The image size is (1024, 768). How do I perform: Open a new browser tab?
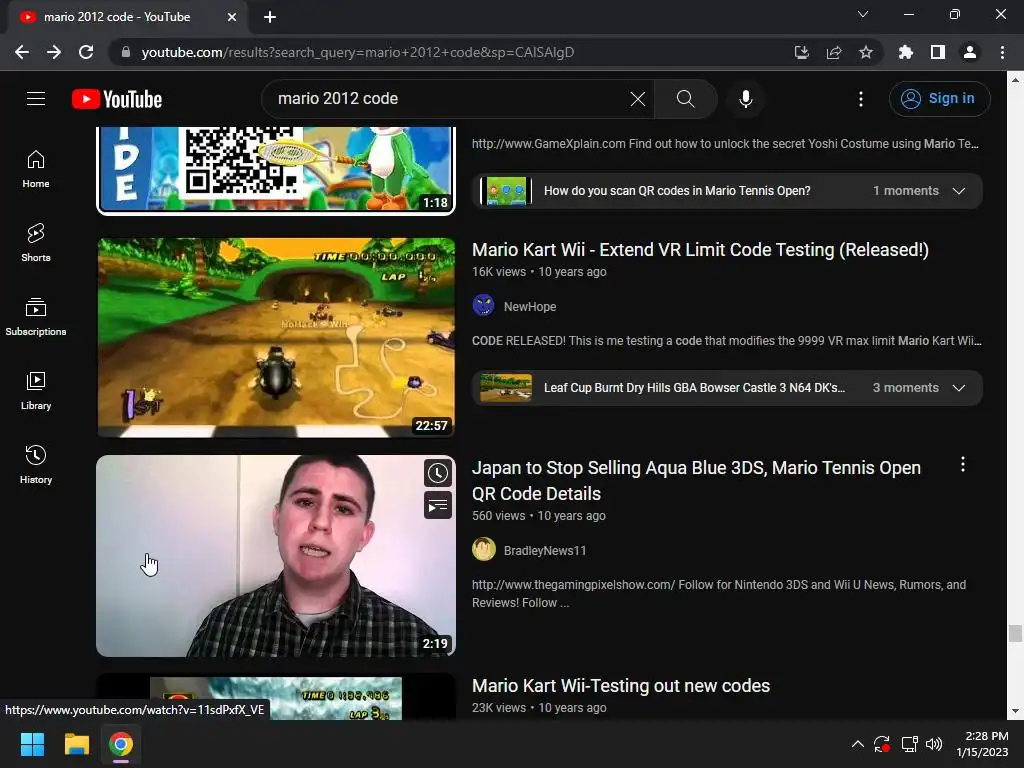[270, 17]
